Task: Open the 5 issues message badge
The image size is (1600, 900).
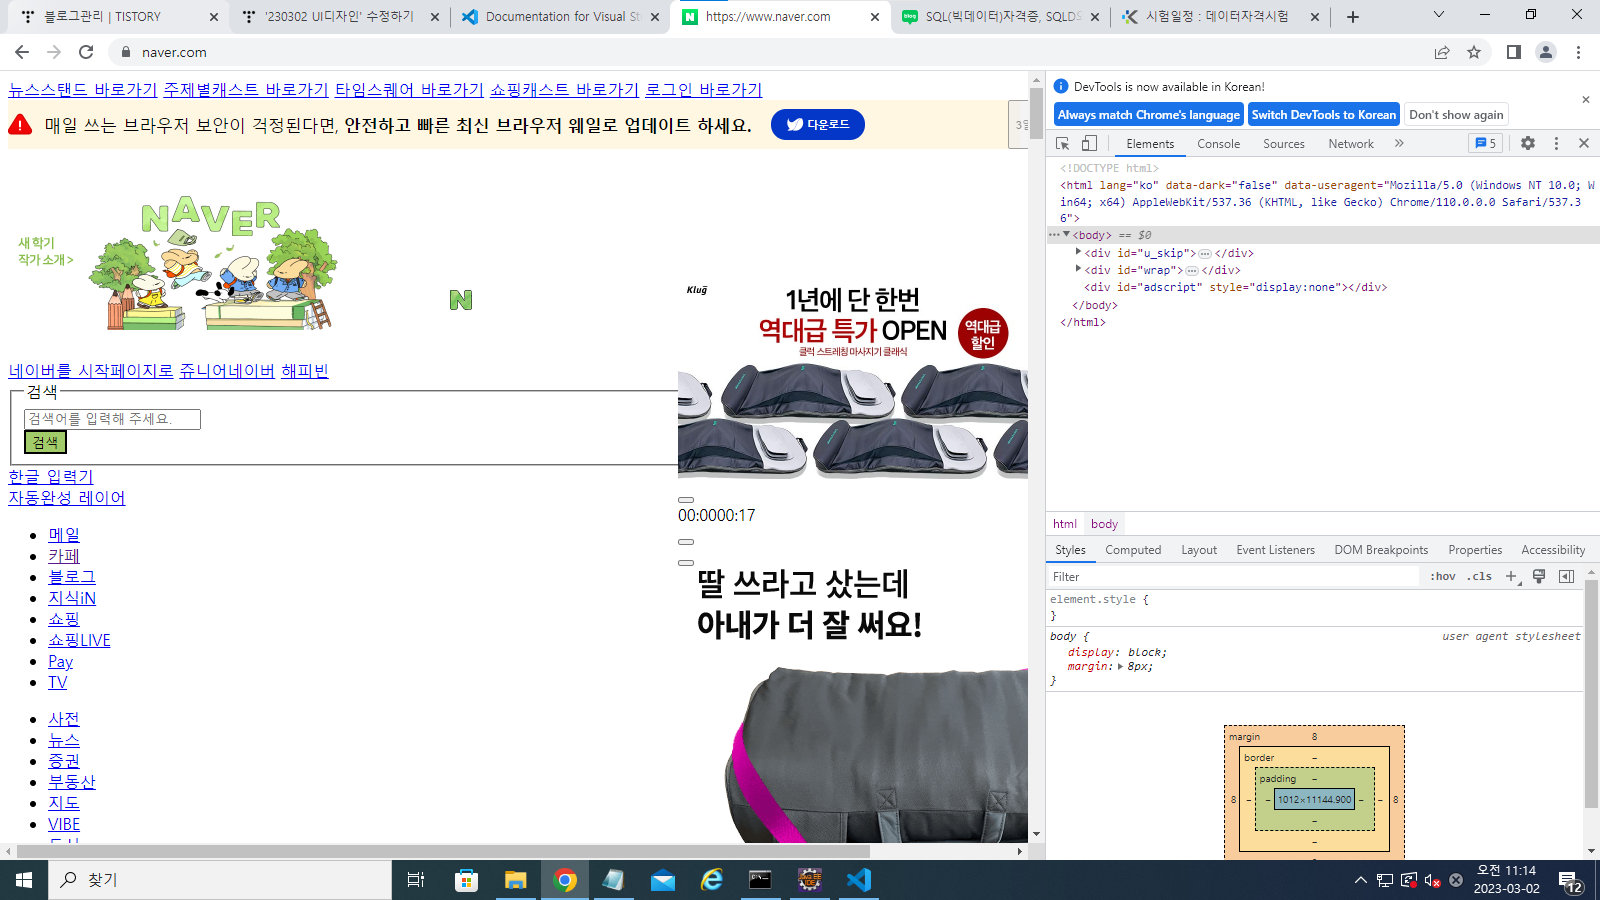Action: 1485,143
